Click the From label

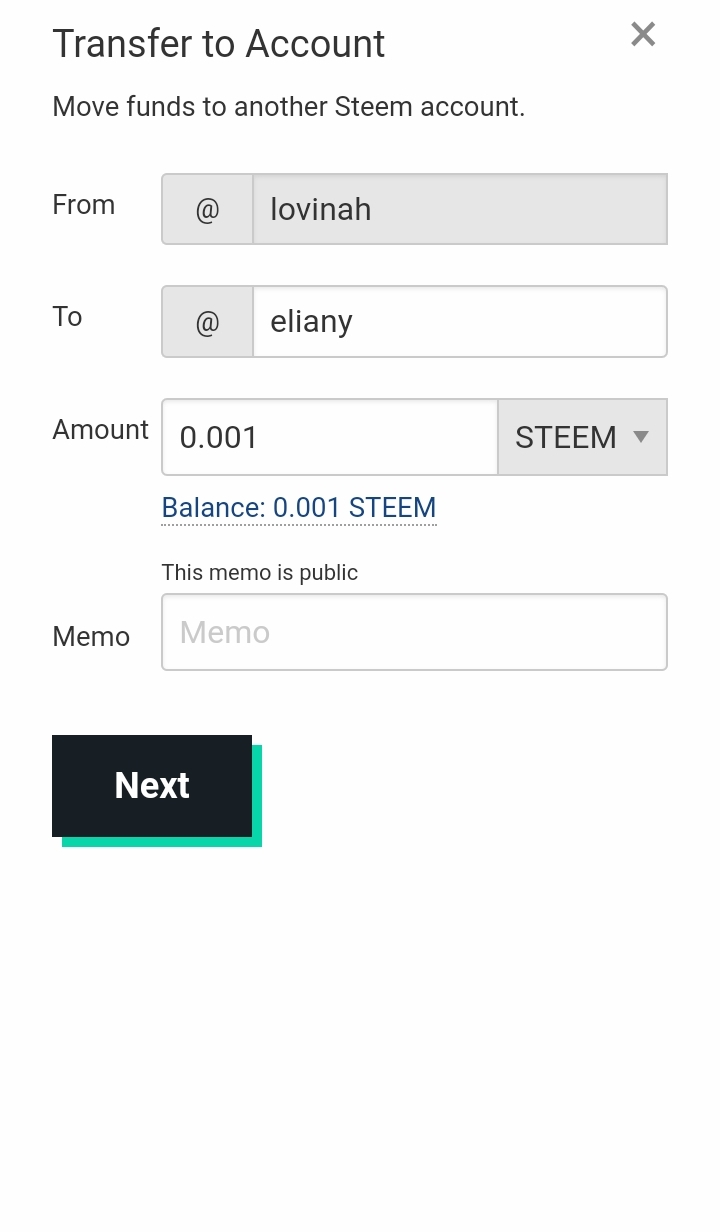(x=83, y=205)
